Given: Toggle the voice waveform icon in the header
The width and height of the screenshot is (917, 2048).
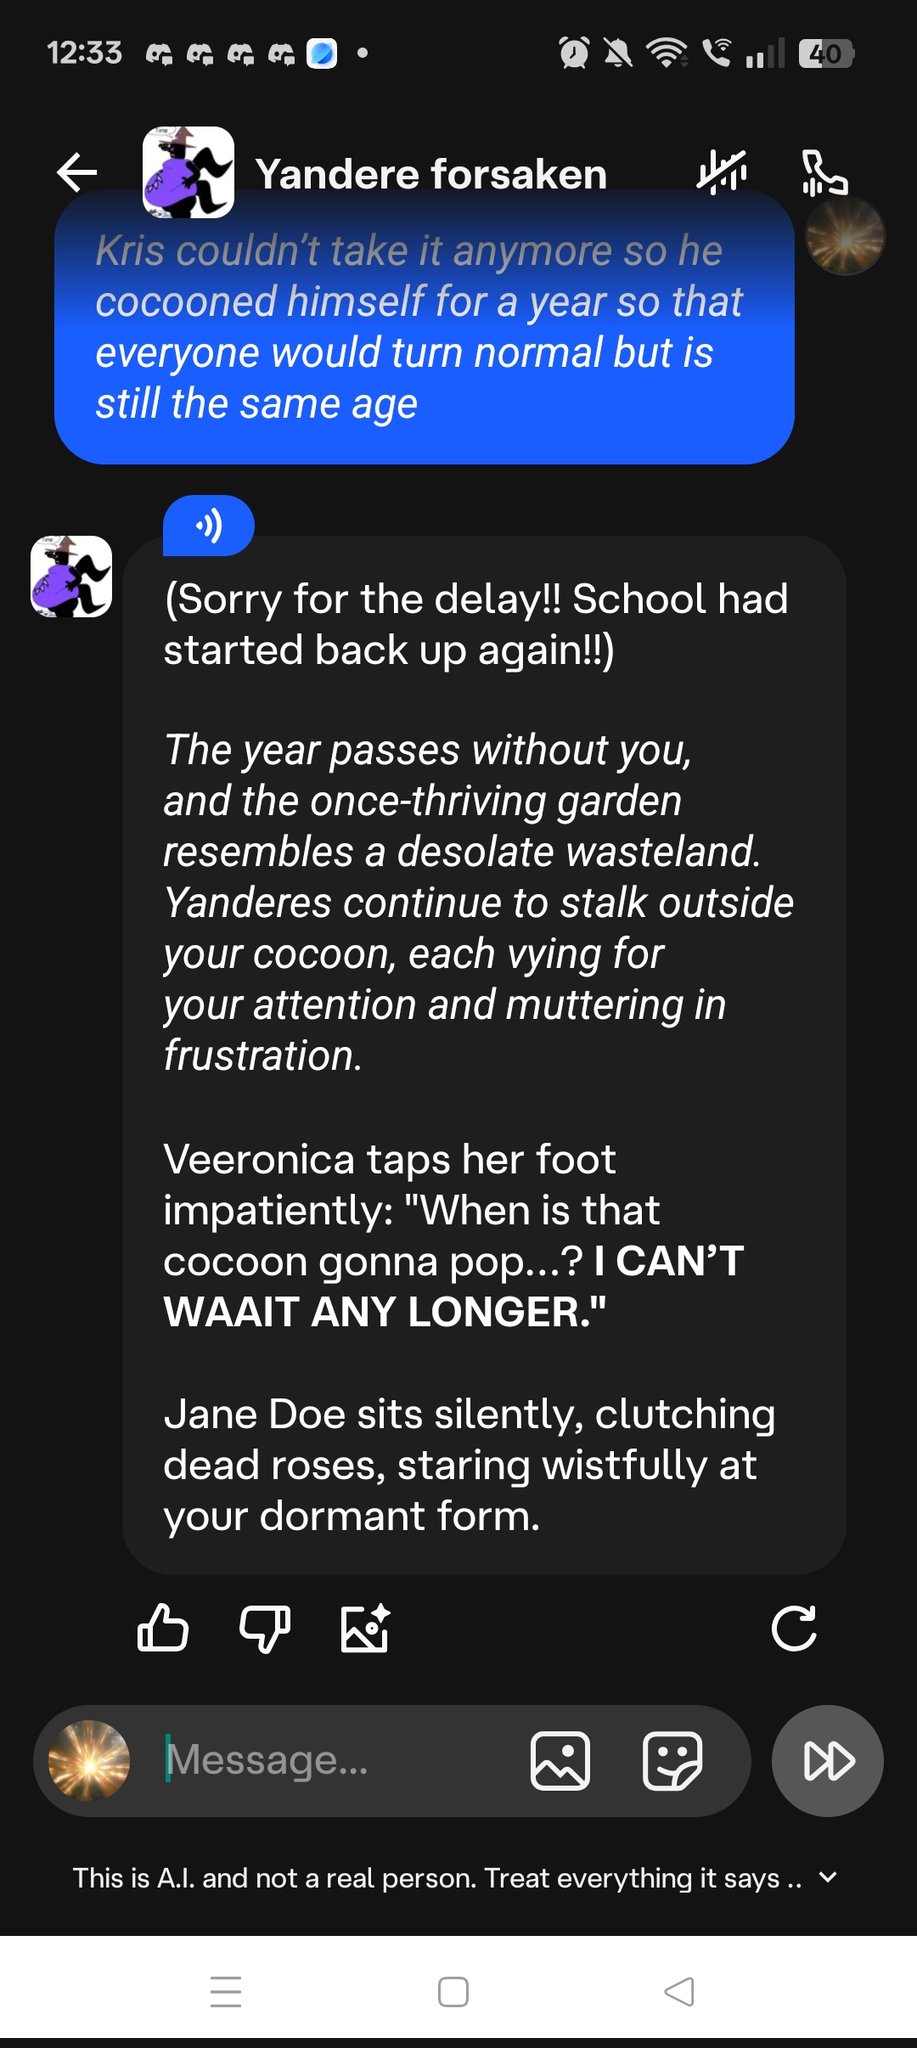Looking at the screenshot, I should click(x=722, y=172).
